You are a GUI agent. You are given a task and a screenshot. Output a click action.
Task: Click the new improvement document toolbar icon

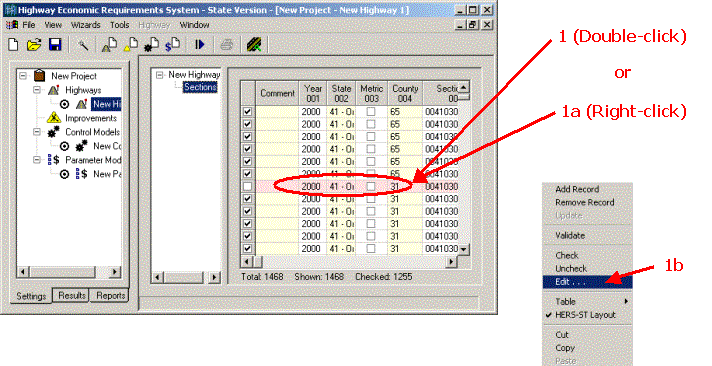click(131, 45)
